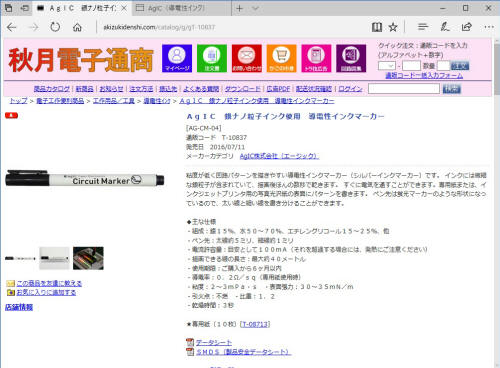This screenshot has width=500, height=368.
Task: Open 広告PDF in the navigation bar
Action: (278, 89)
